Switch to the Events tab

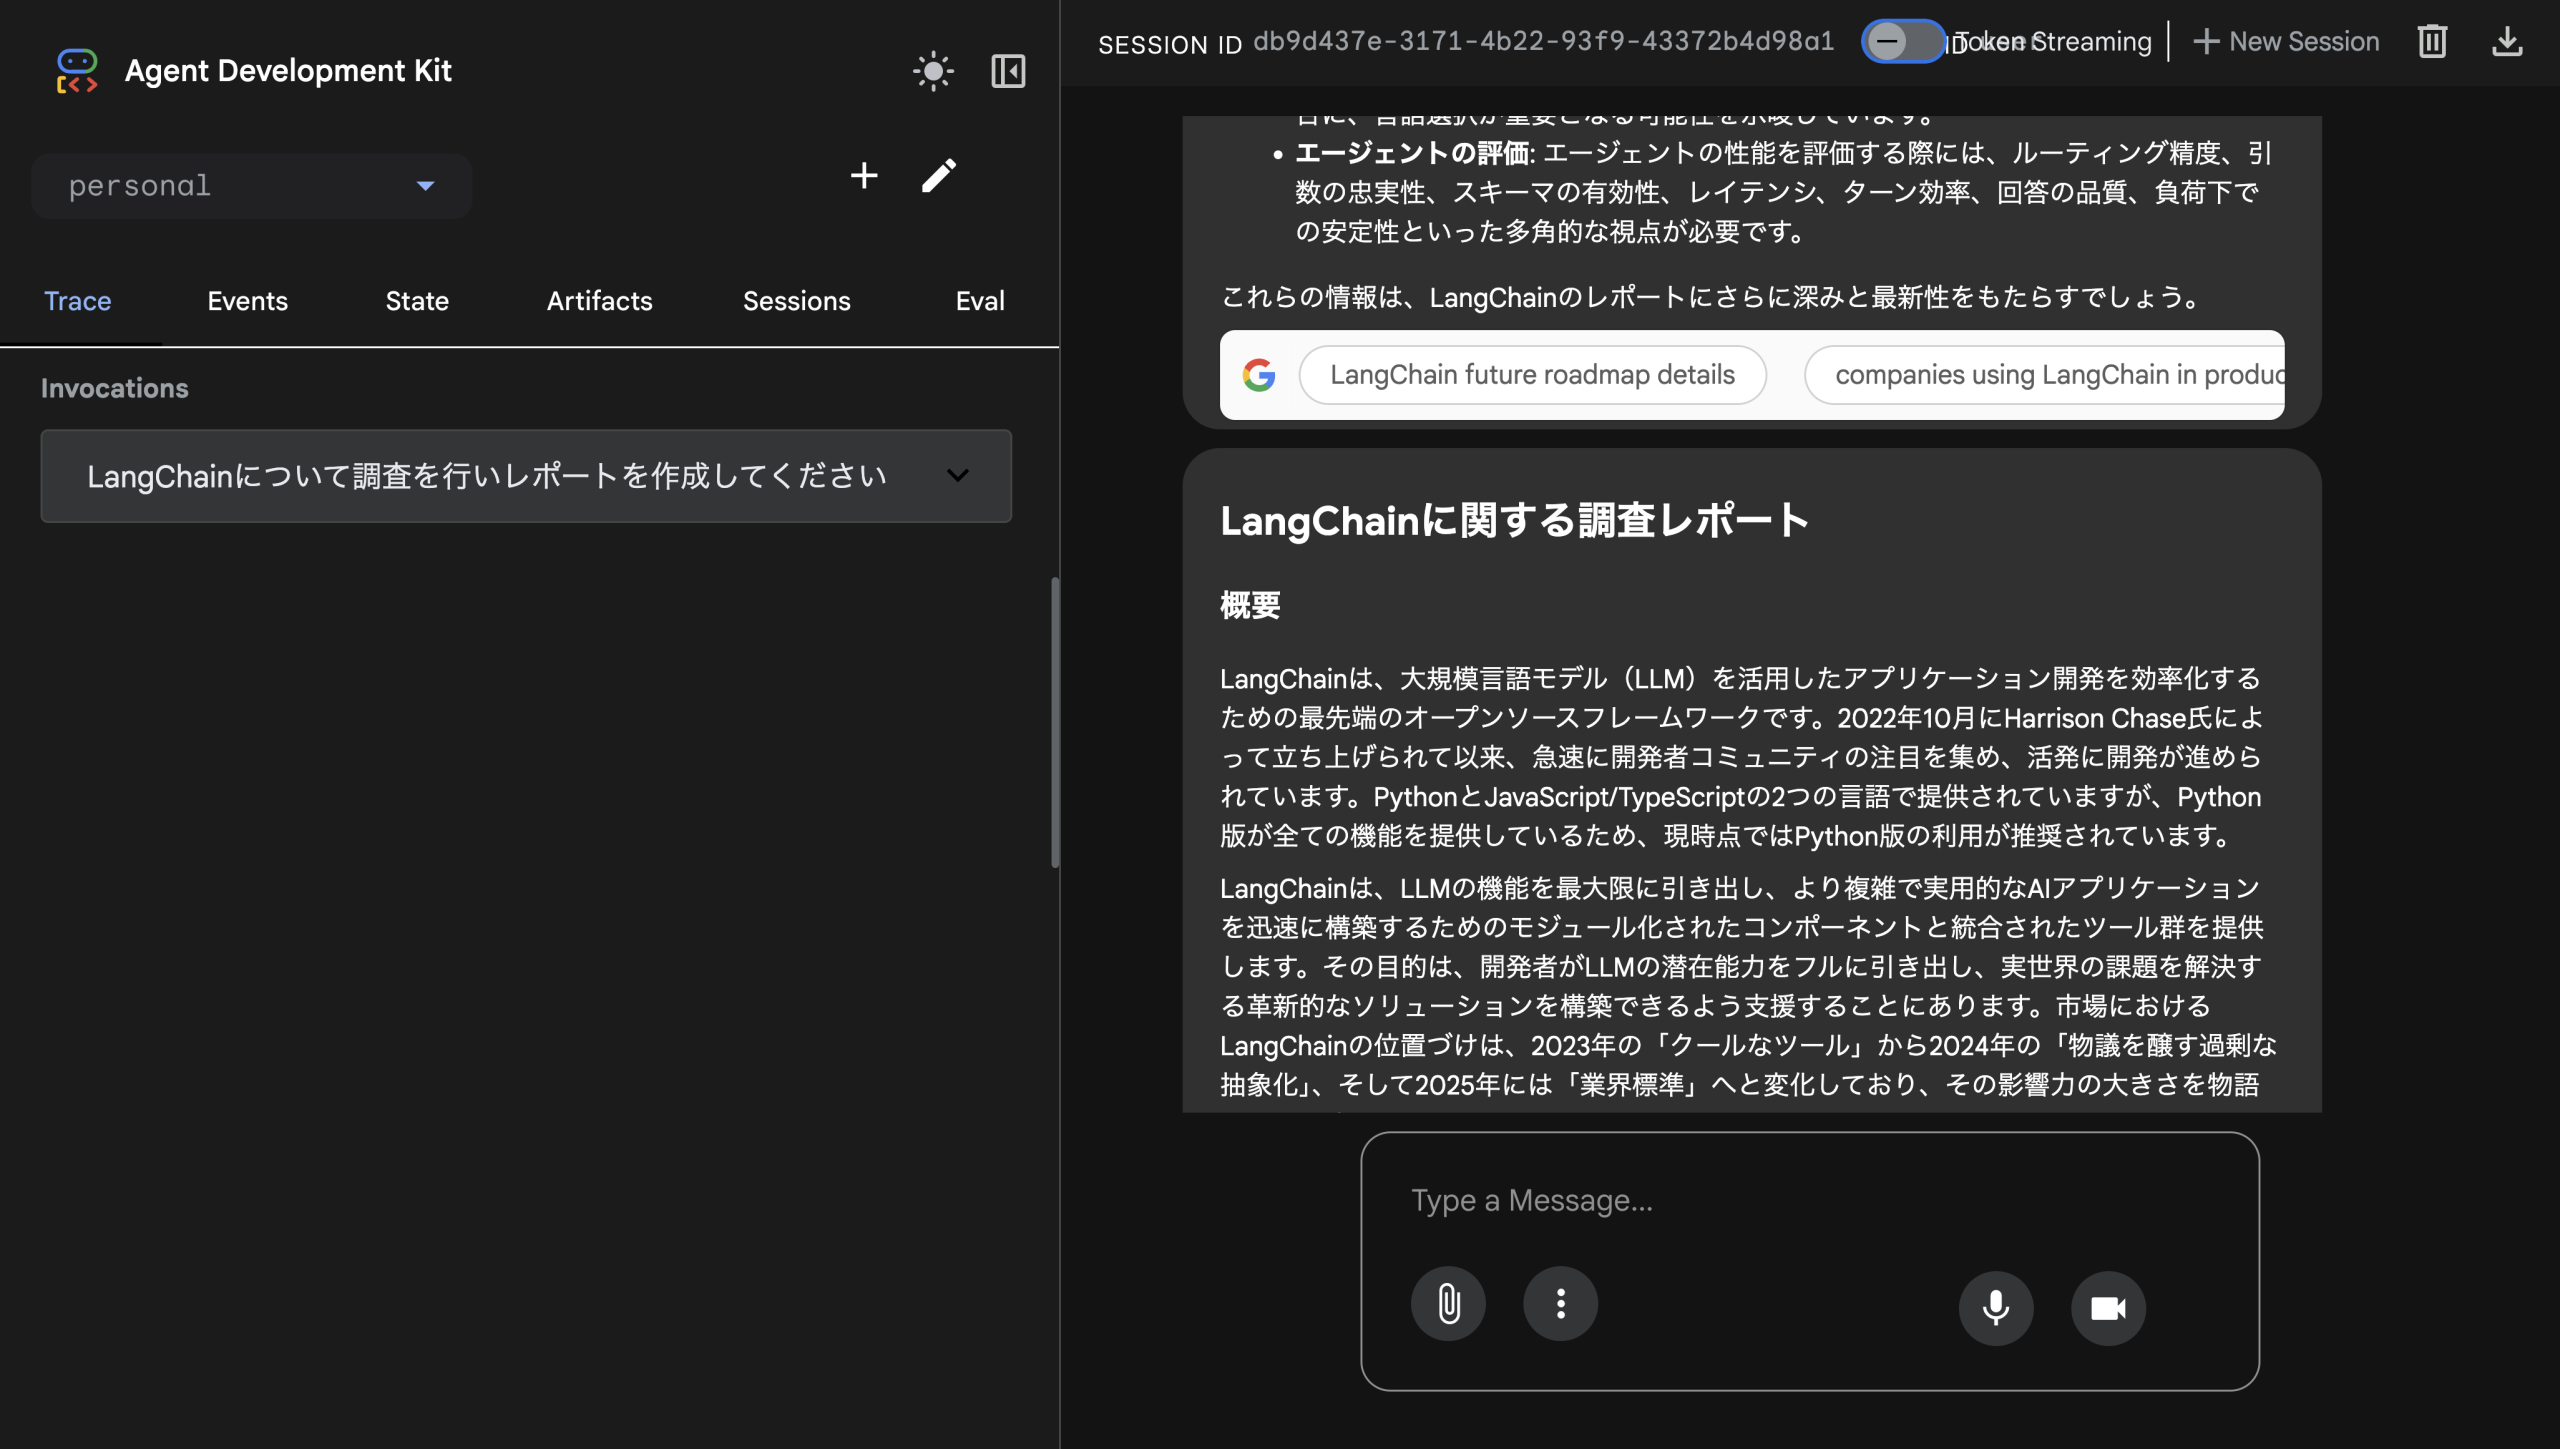coord(247,300)
